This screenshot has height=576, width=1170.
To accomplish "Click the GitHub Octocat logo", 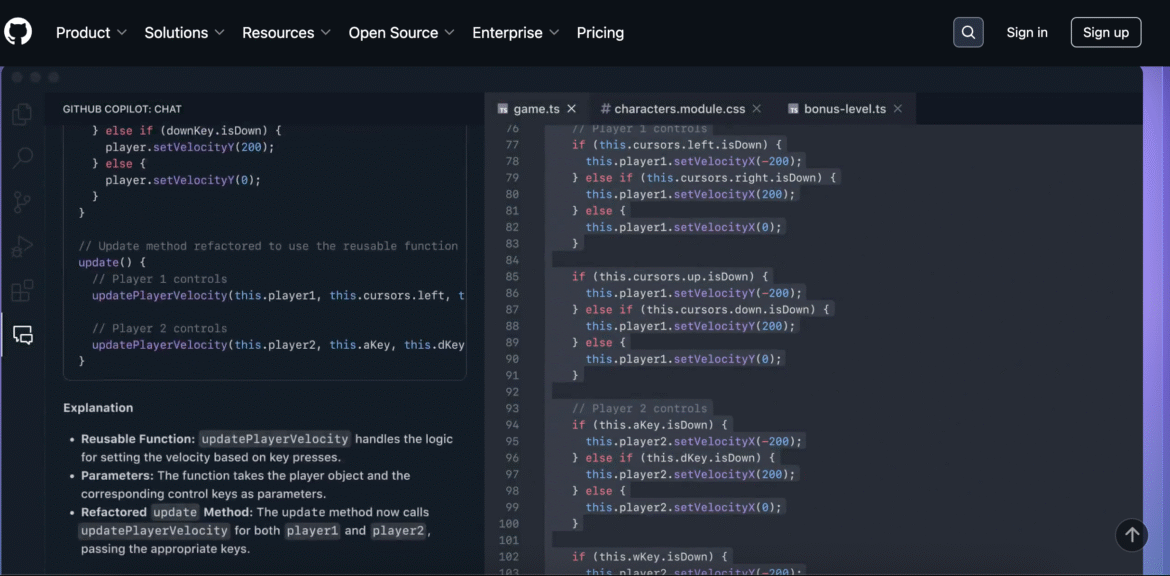I will click(x=19, y=31).
